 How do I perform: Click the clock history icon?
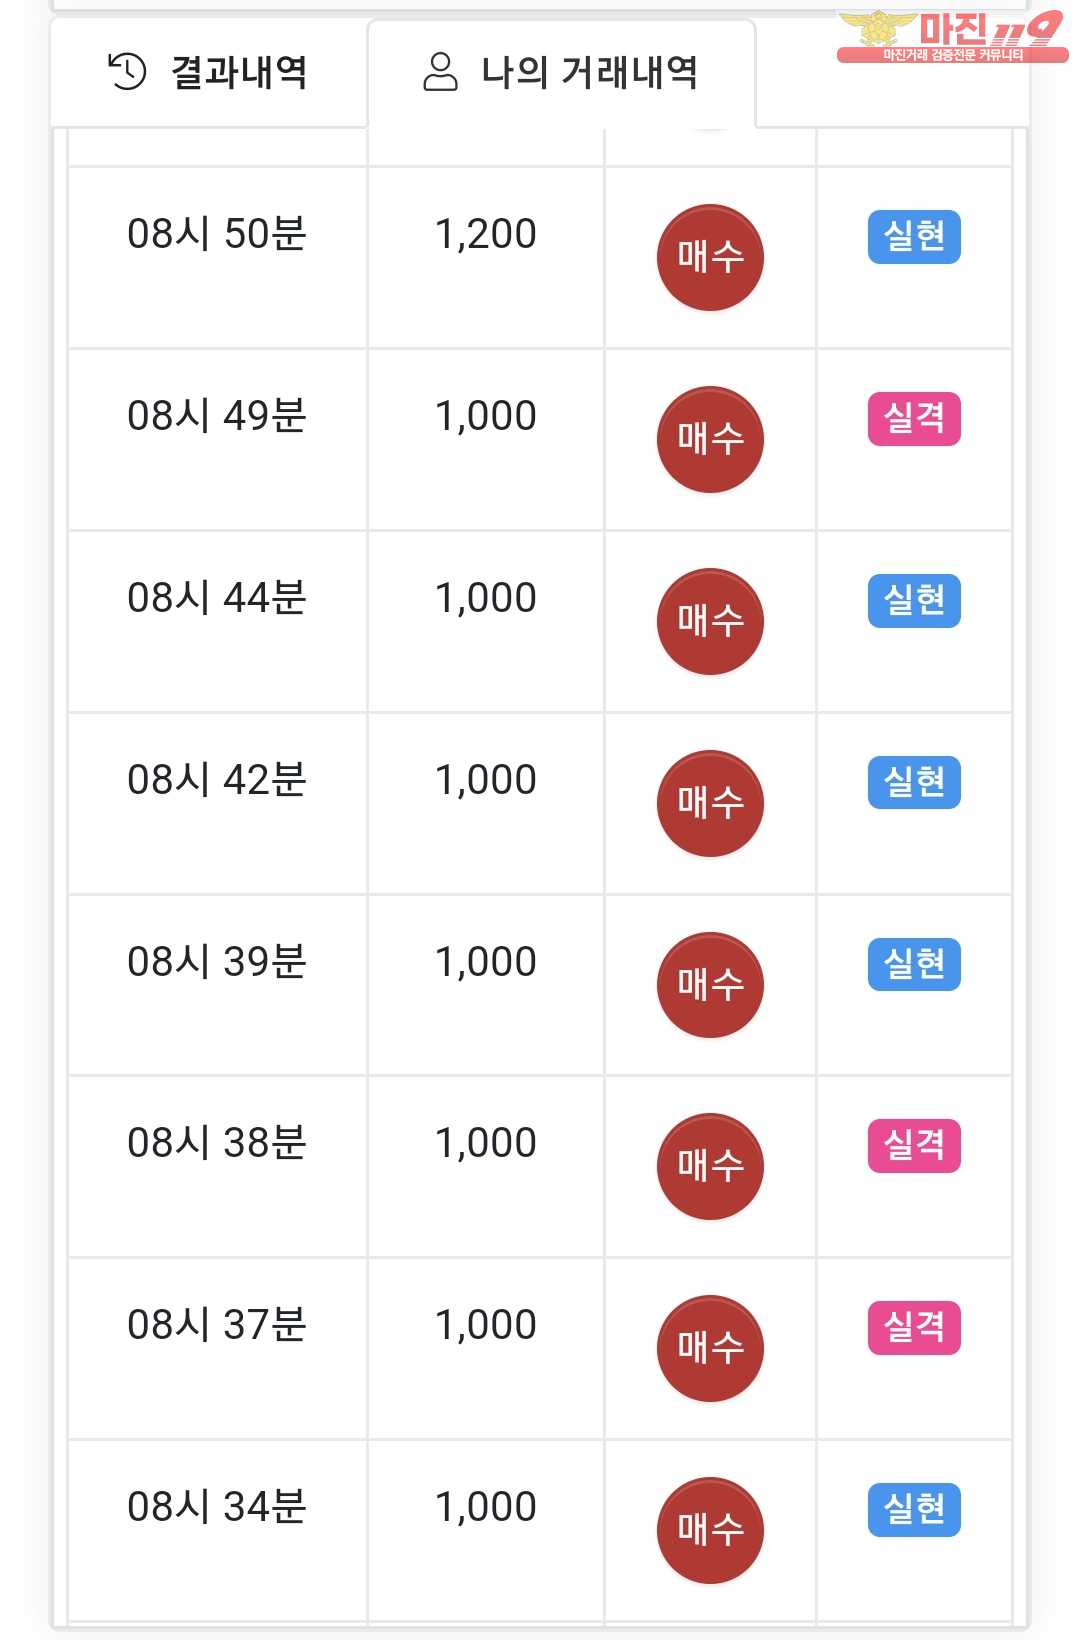point(127,71)
